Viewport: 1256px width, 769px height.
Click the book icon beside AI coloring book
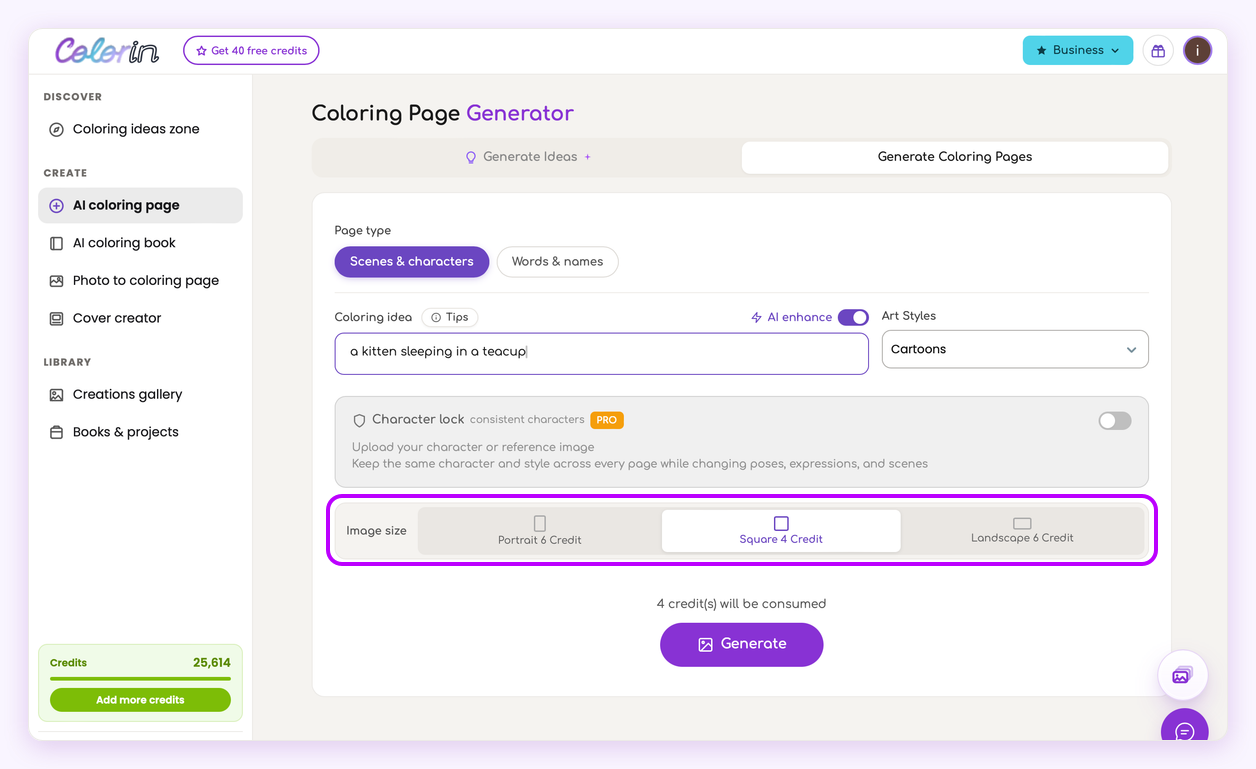pos(57,243)
